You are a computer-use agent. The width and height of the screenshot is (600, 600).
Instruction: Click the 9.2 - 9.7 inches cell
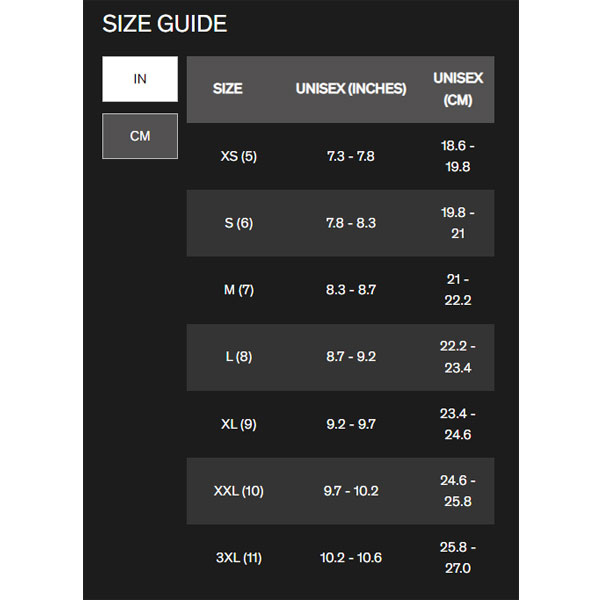tap(351, 424)
